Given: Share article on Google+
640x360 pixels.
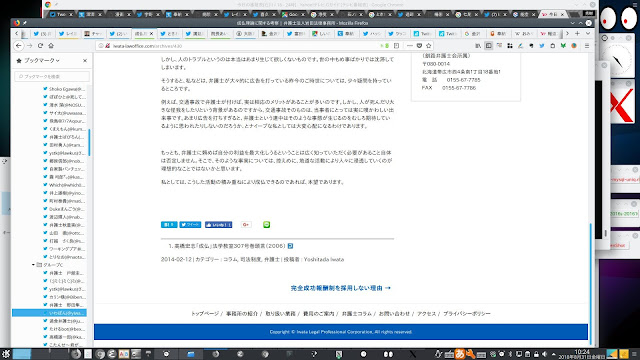Looking at the screenshot, I should 246,224.
